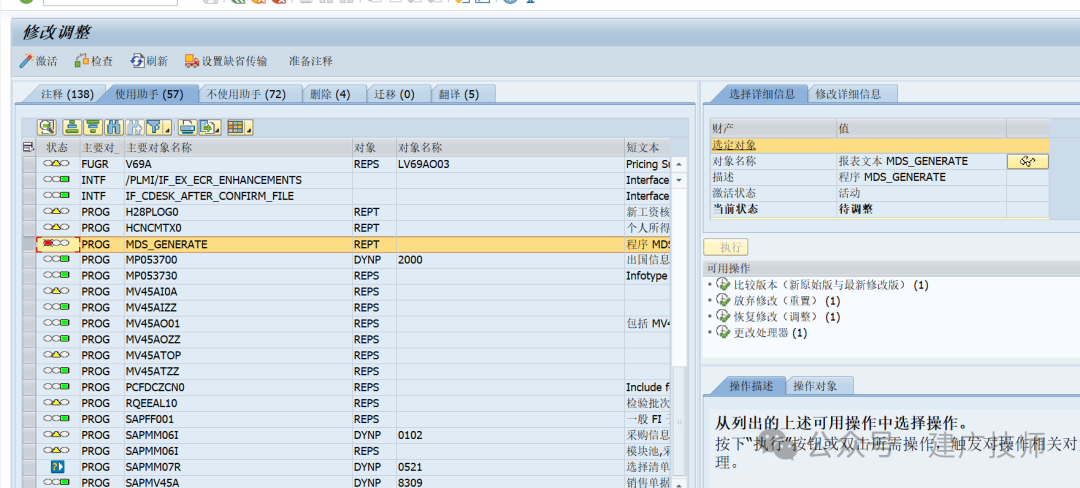Click 准备注释 toolbar button
The width and height of the screenshot is (1080, 488).
311,61
